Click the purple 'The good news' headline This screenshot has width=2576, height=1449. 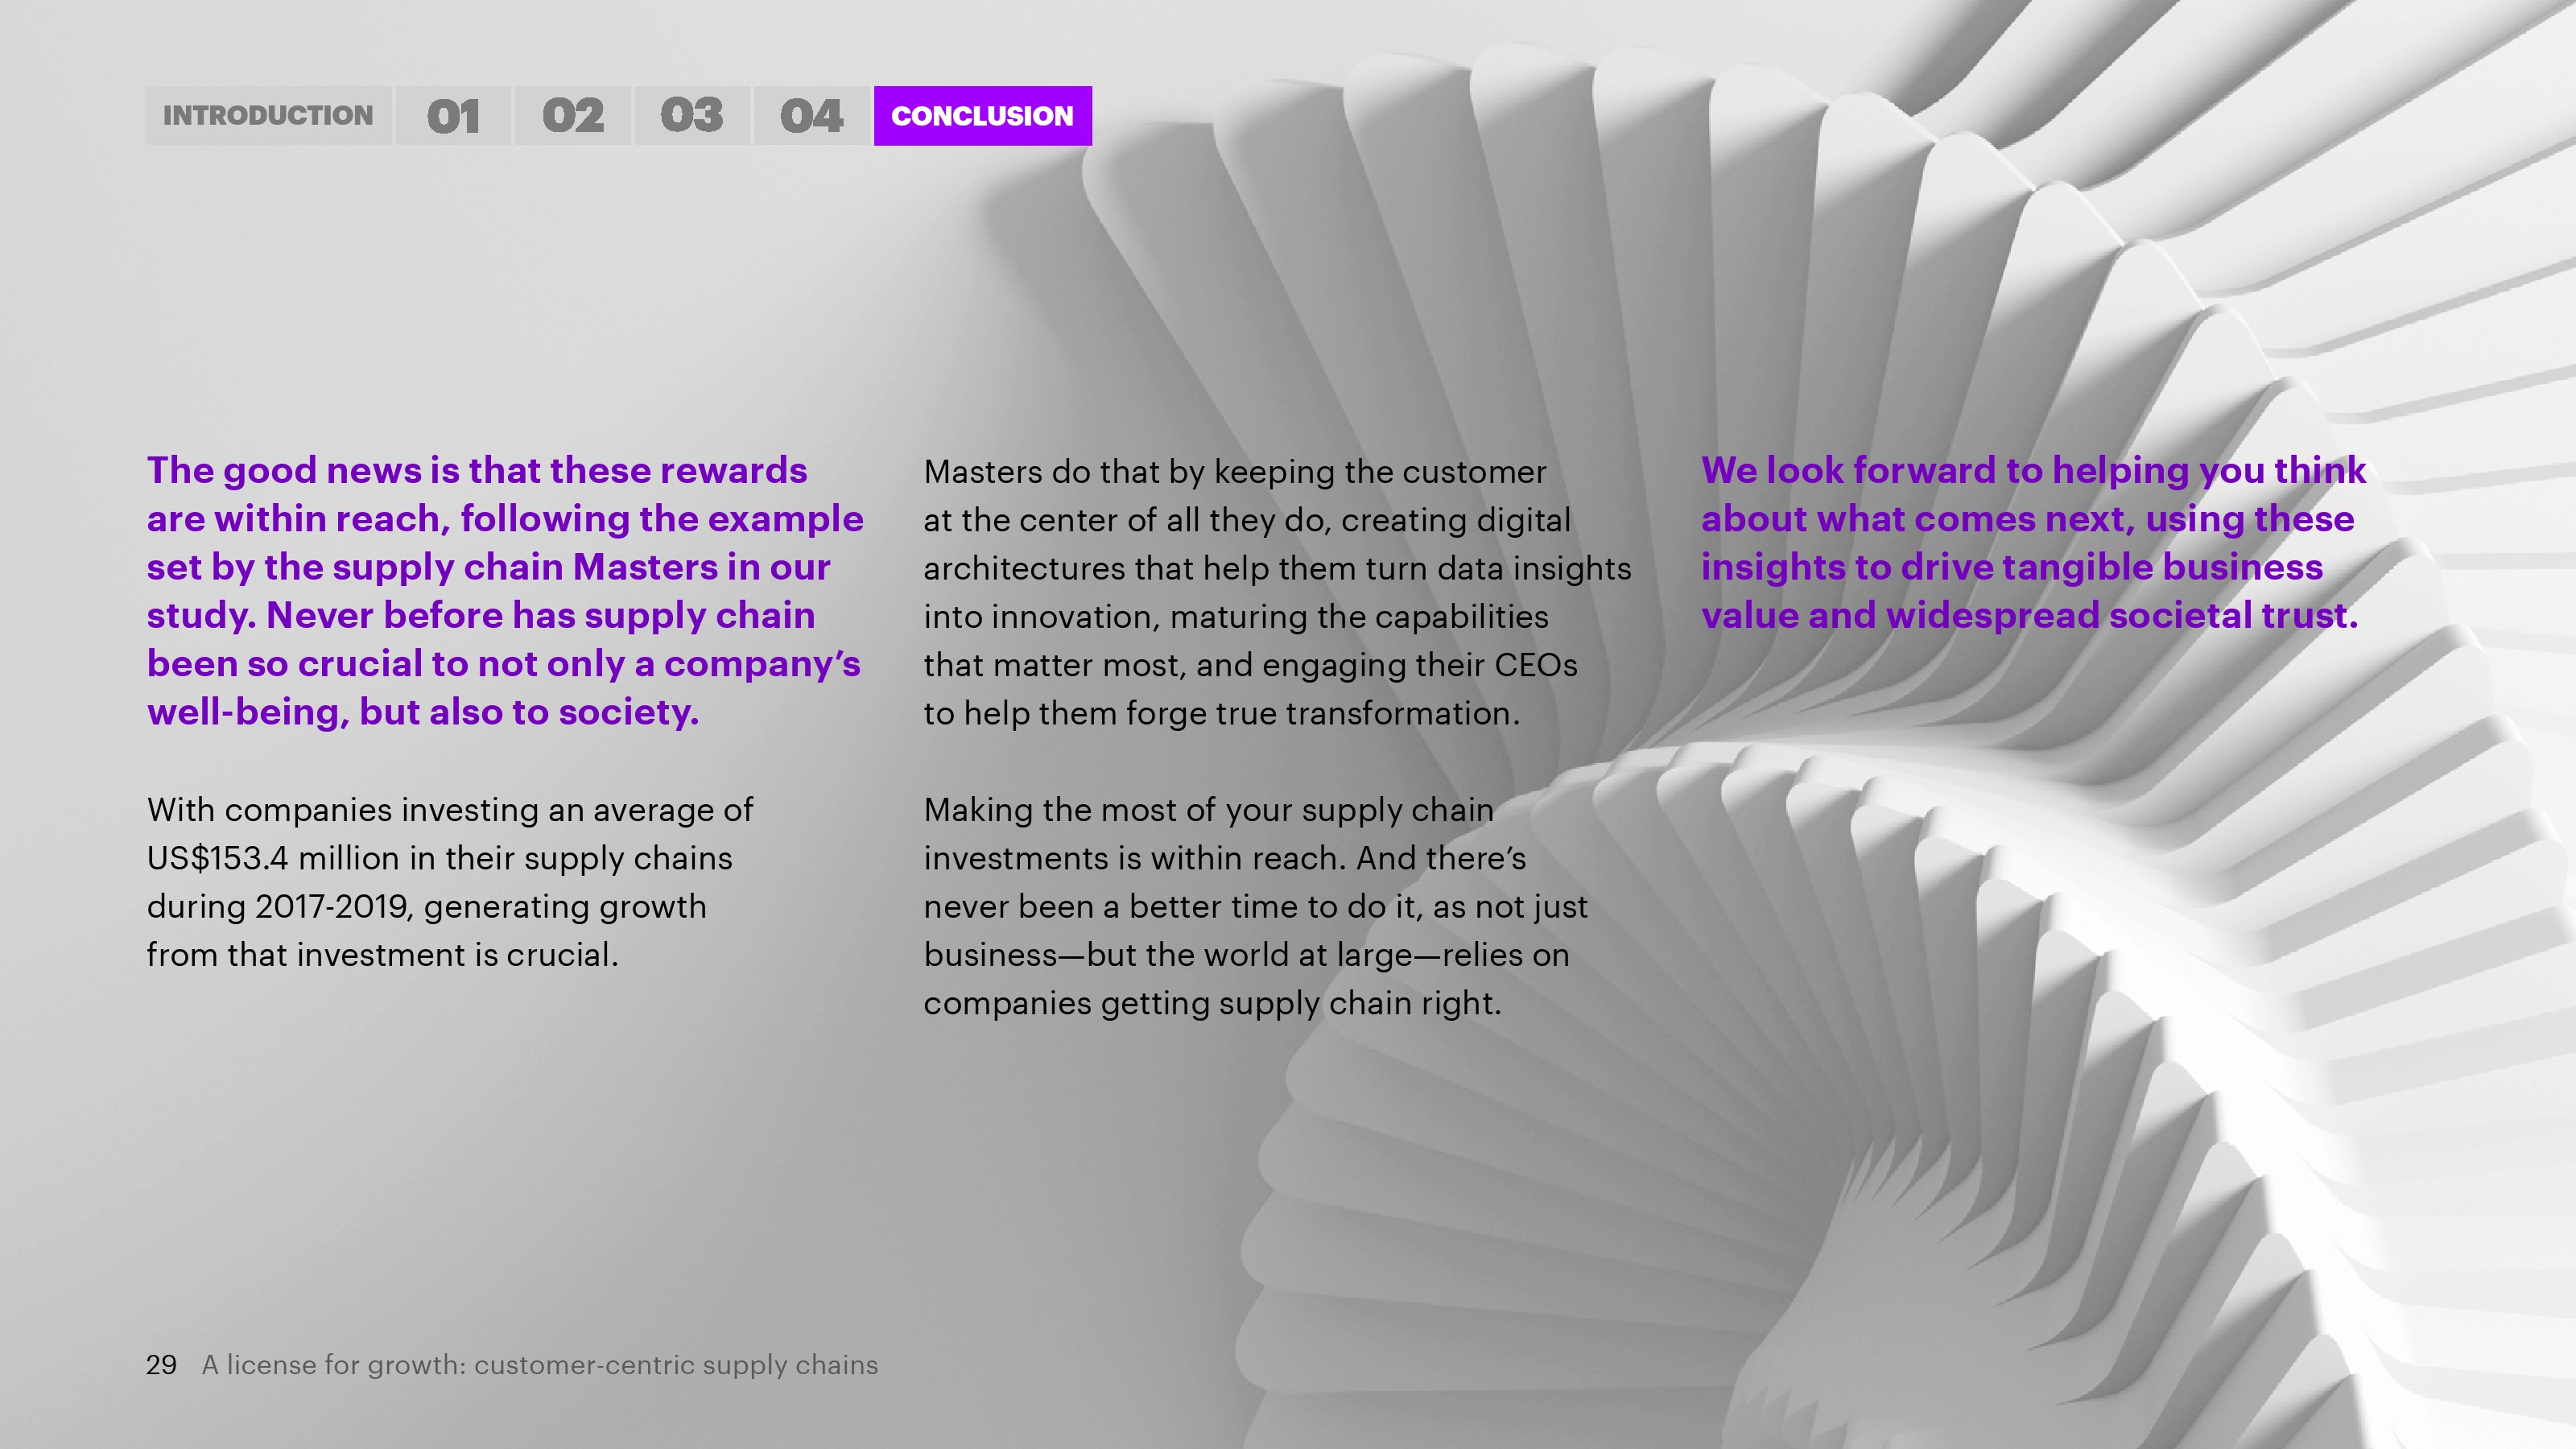coord(504,590)
